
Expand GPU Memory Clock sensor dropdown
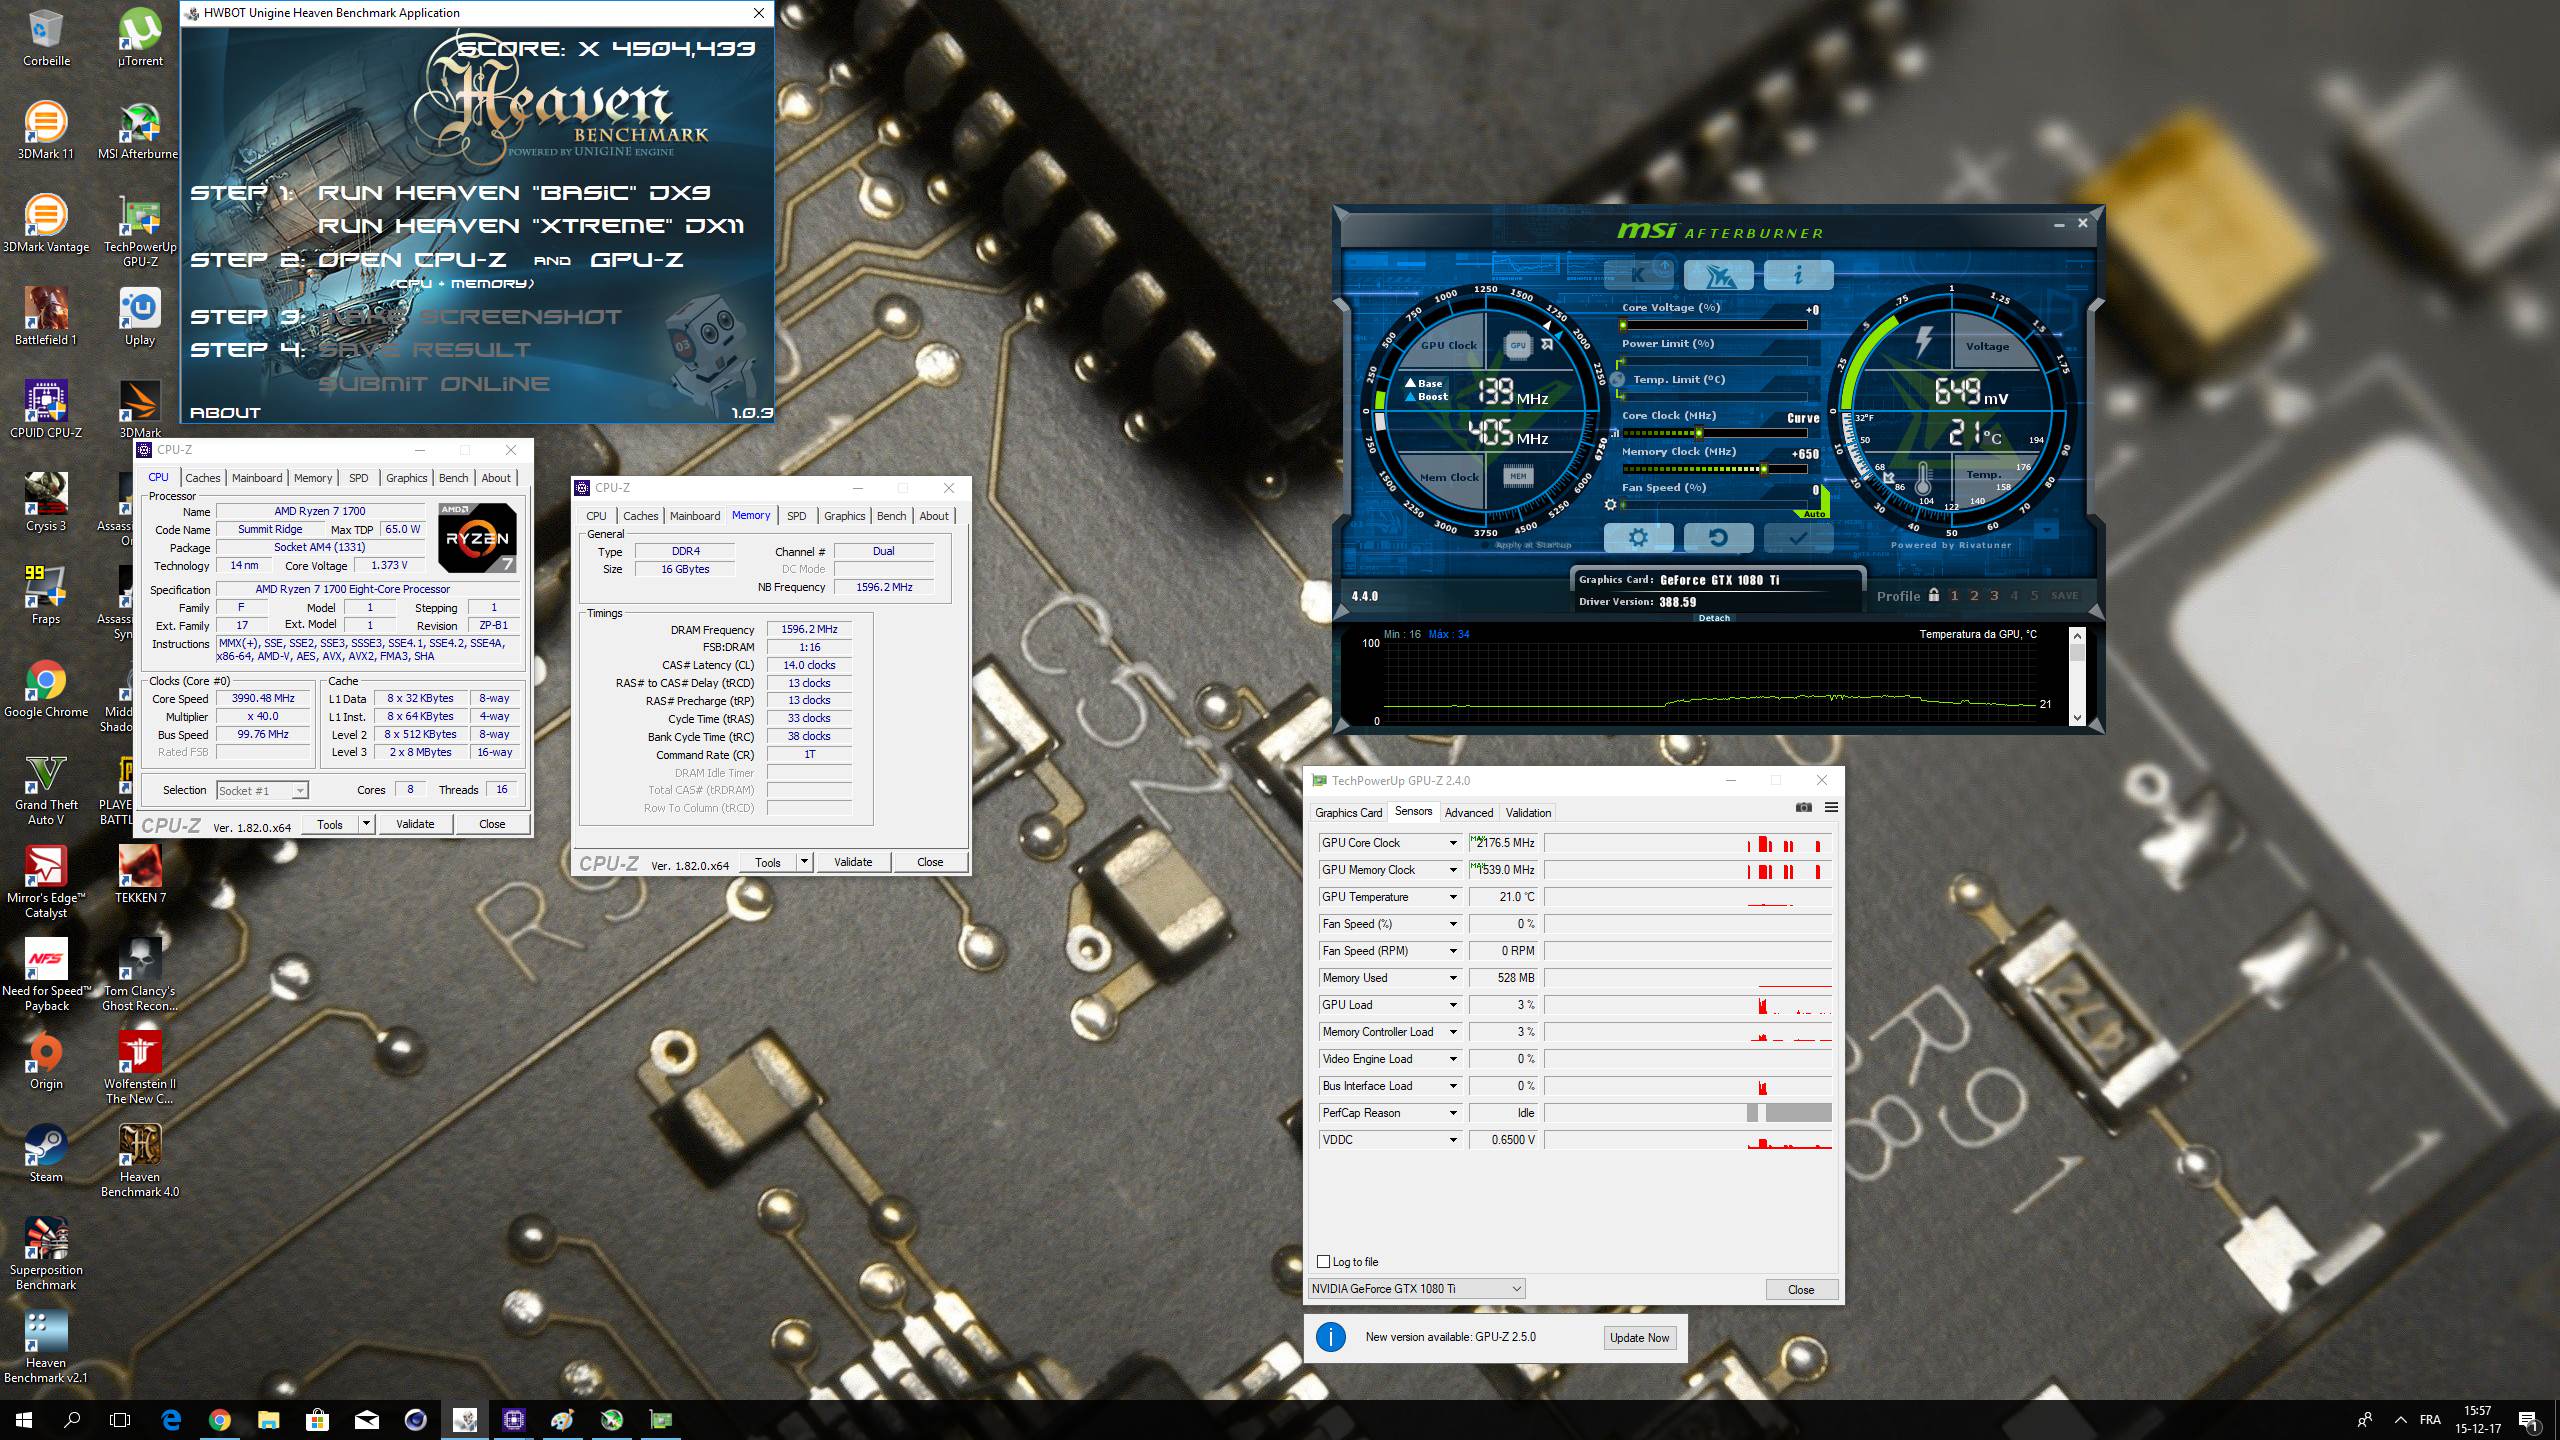(1453, 870)
